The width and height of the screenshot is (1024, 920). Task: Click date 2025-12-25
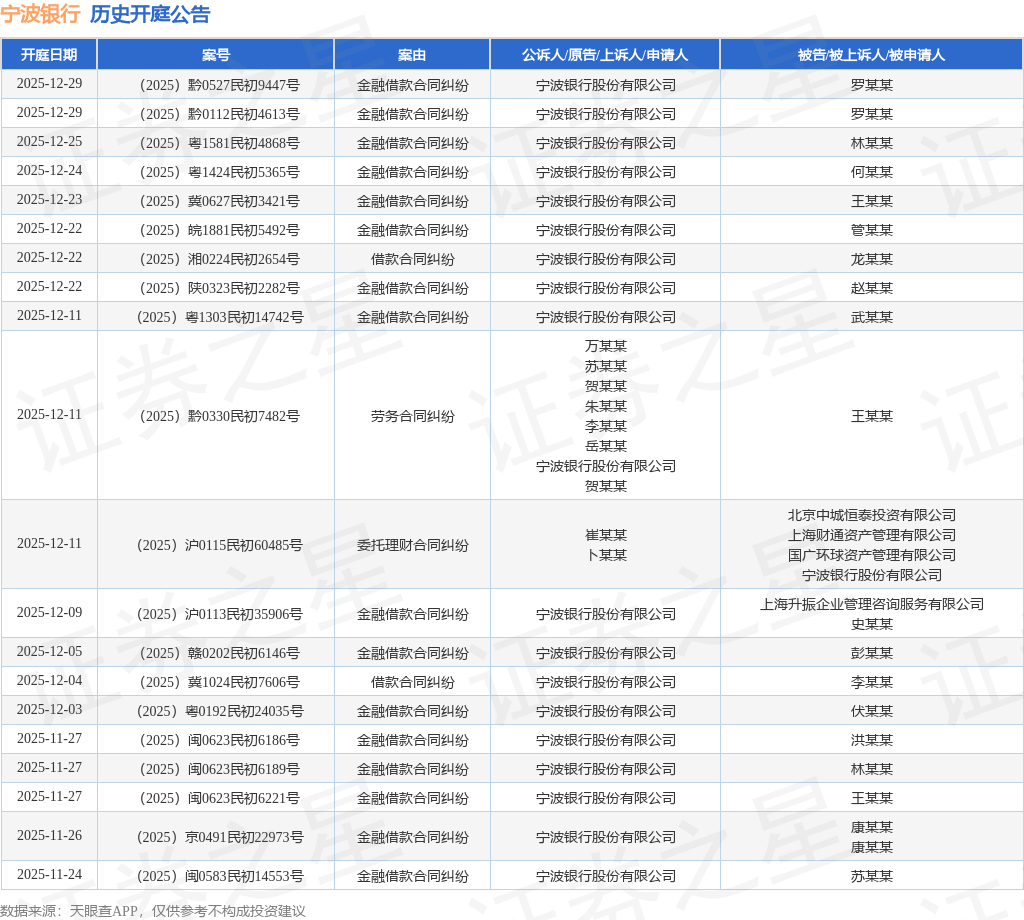tap(49, 142)
